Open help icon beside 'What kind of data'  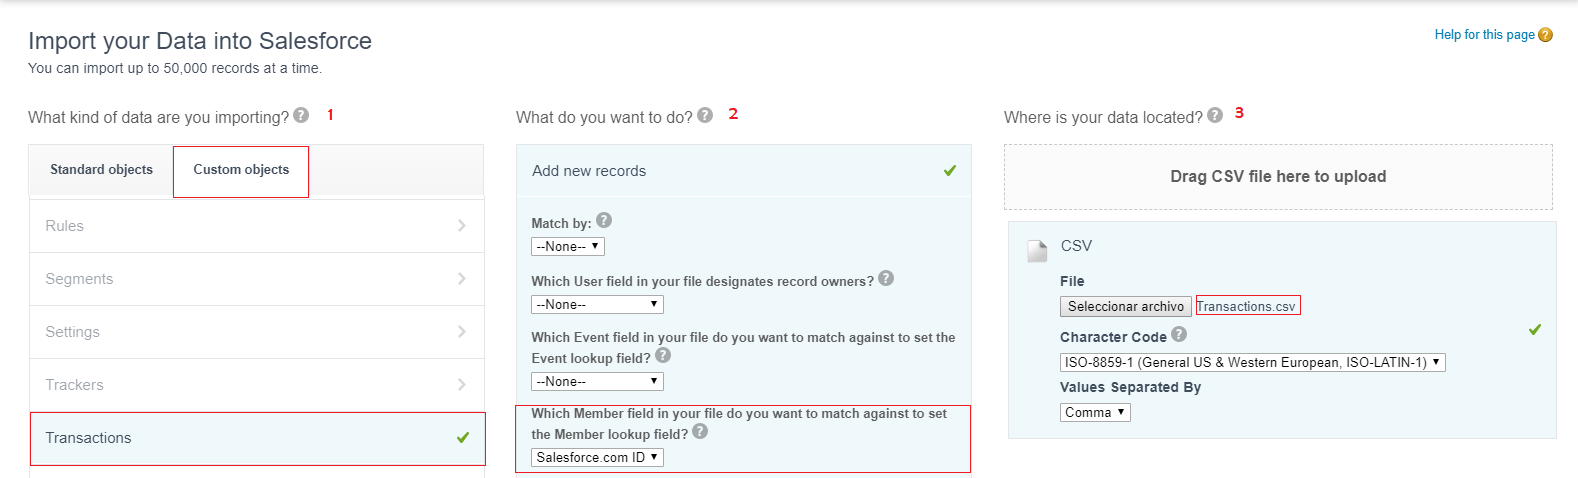(x=301, y=116)
